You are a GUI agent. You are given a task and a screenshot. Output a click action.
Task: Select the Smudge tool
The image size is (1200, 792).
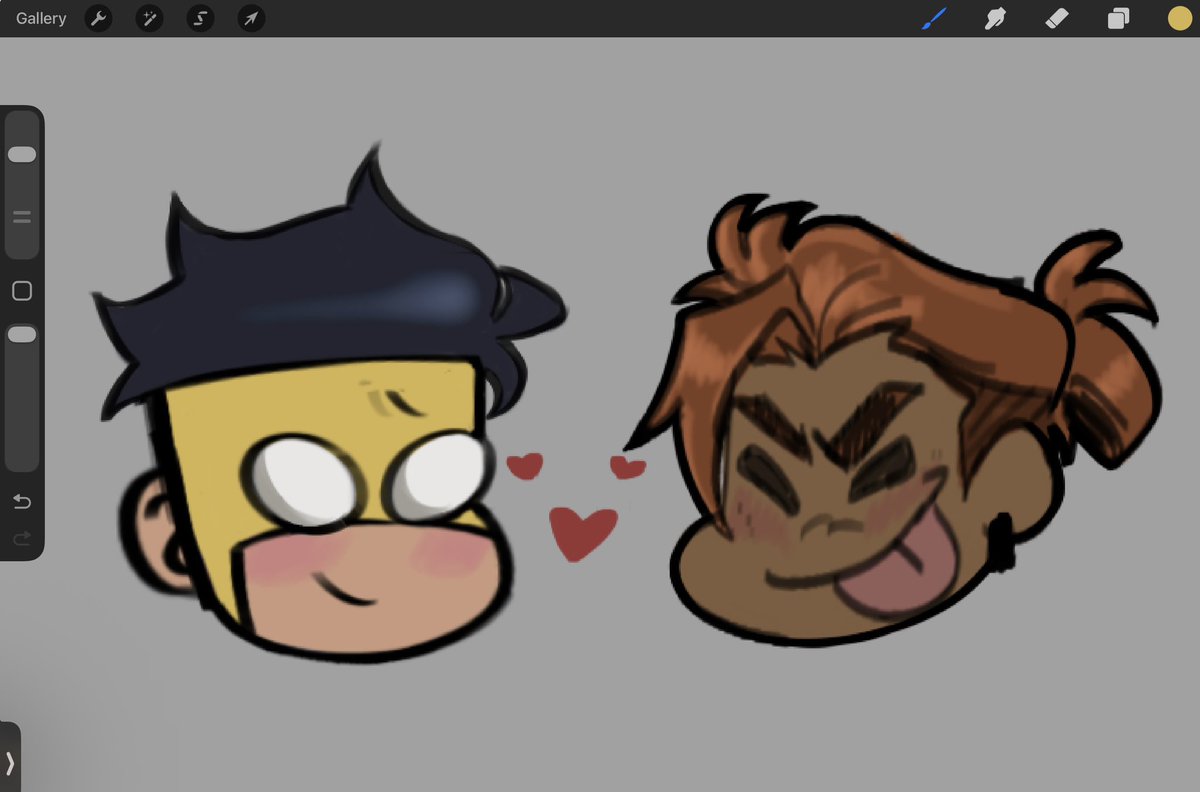point(995,18)
